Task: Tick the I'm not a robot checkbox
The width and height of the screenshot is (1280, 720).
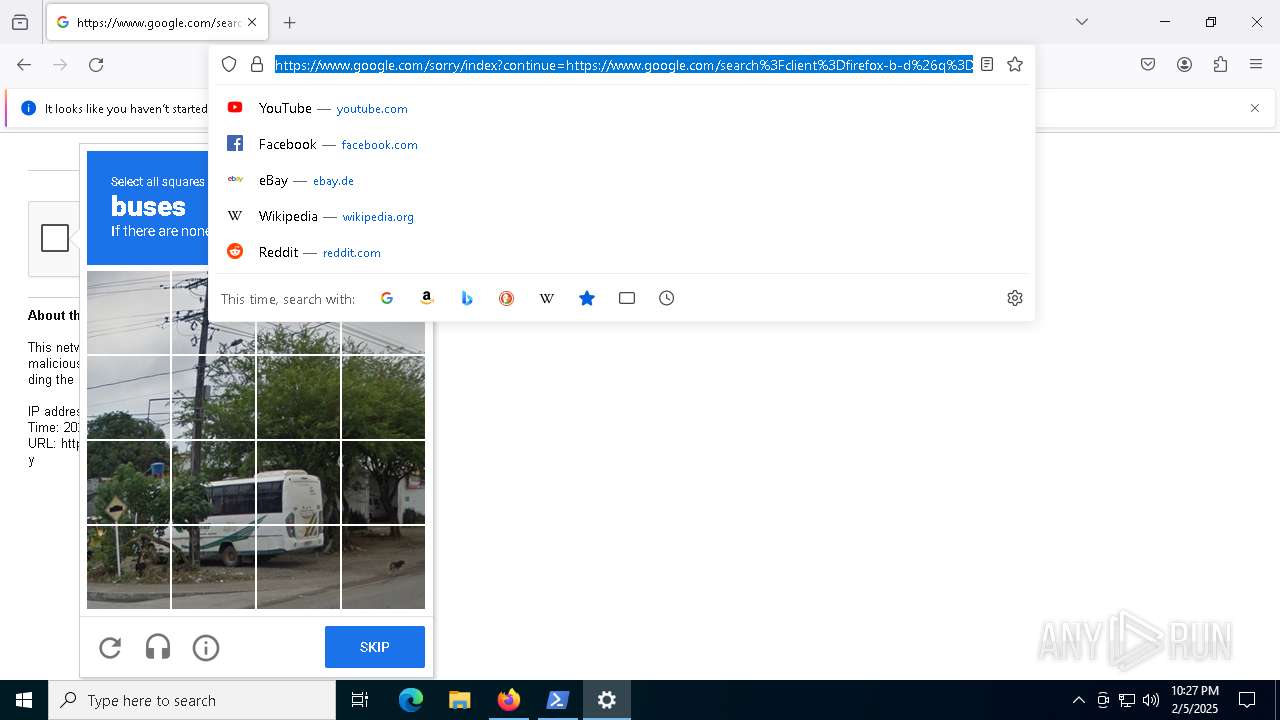Action: click(55, 238)
